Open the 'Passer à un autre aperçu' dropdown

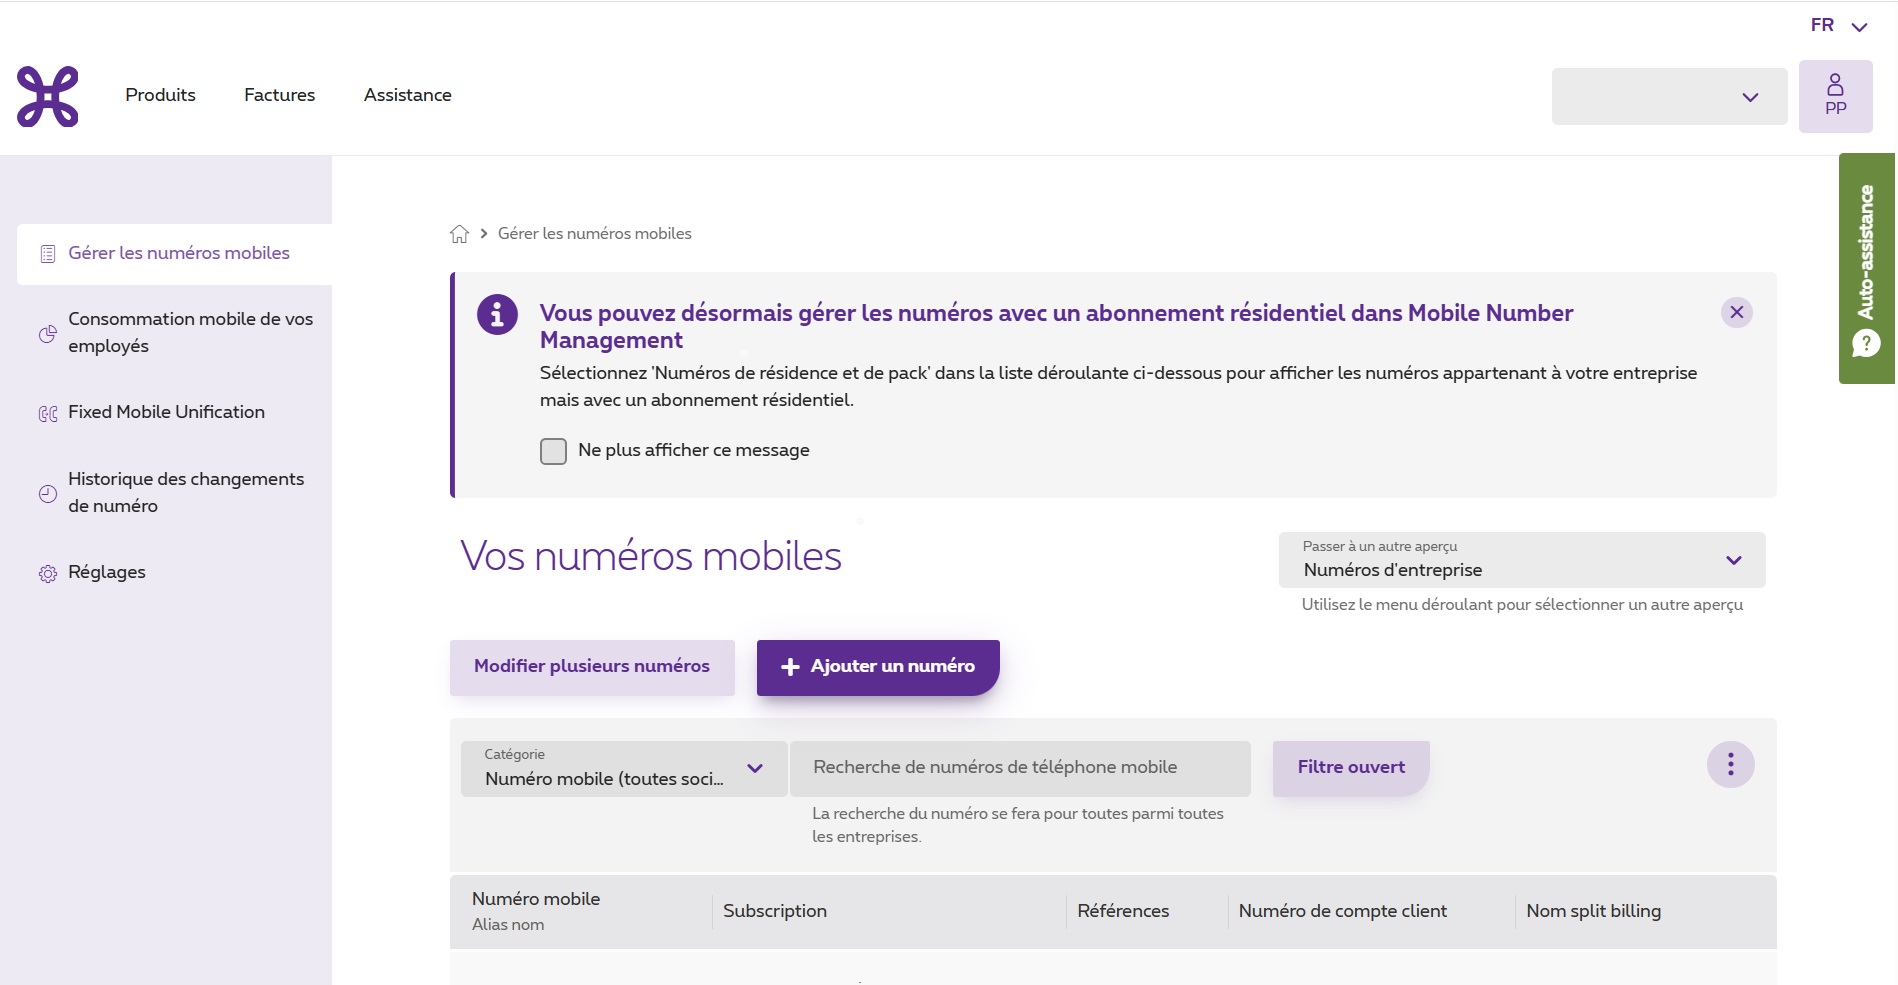tap(1521, 560)
